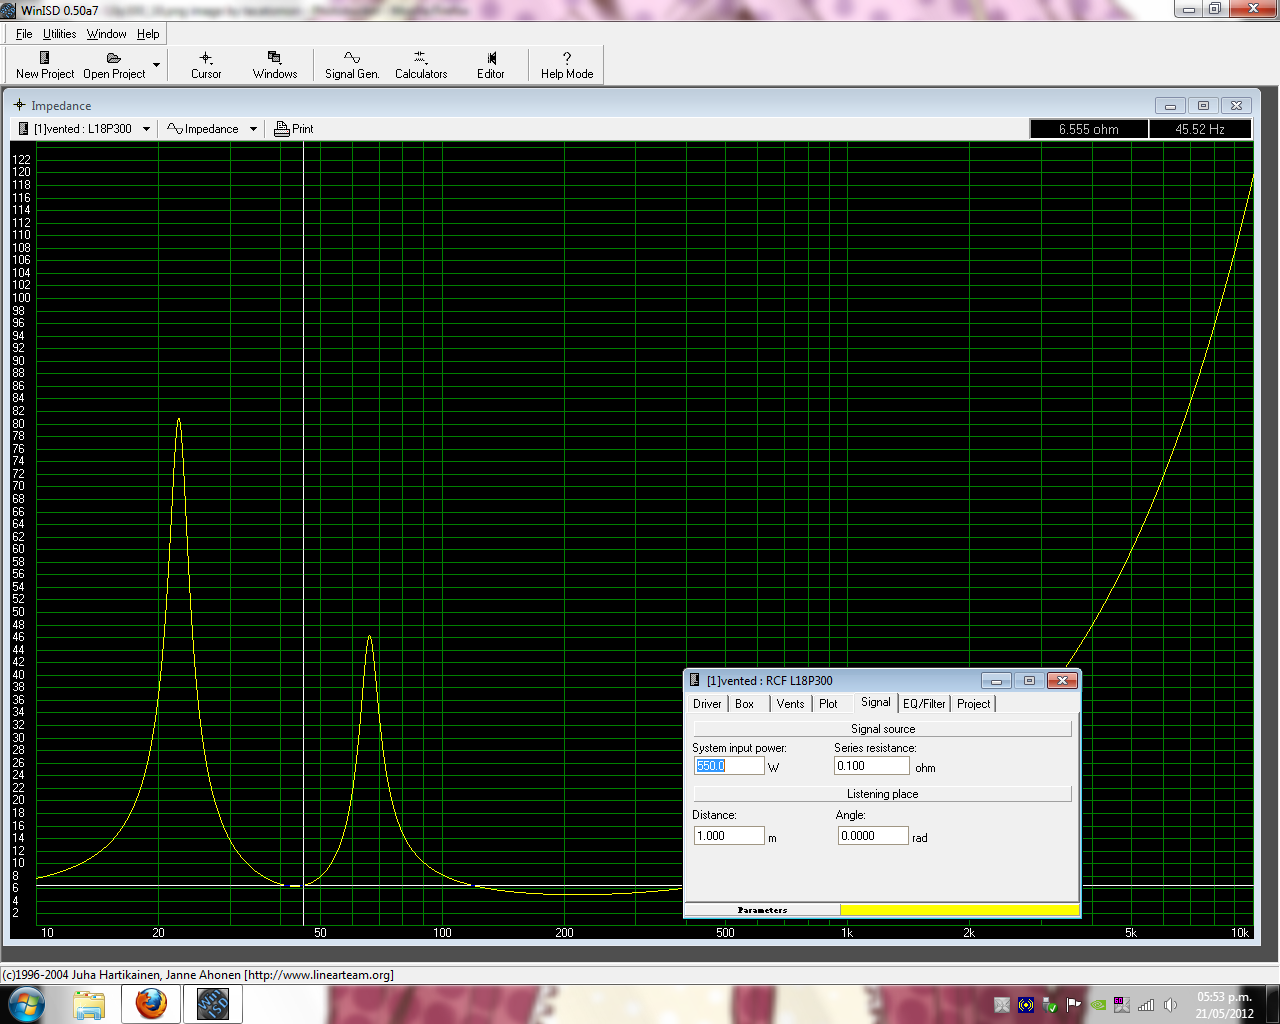Open Firefox from the taskbar
This screenshot has height=1024, width=1280.
151,1003
